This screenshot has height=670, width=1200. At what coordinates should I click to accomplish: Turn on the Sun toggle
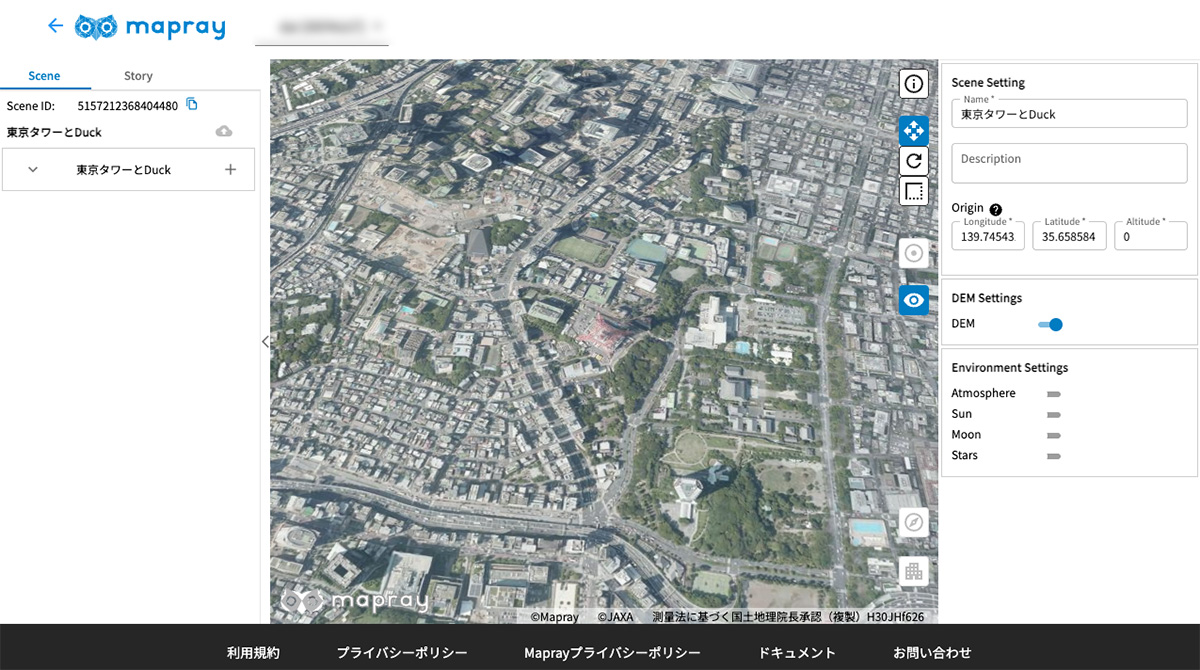click(1053, 415)
